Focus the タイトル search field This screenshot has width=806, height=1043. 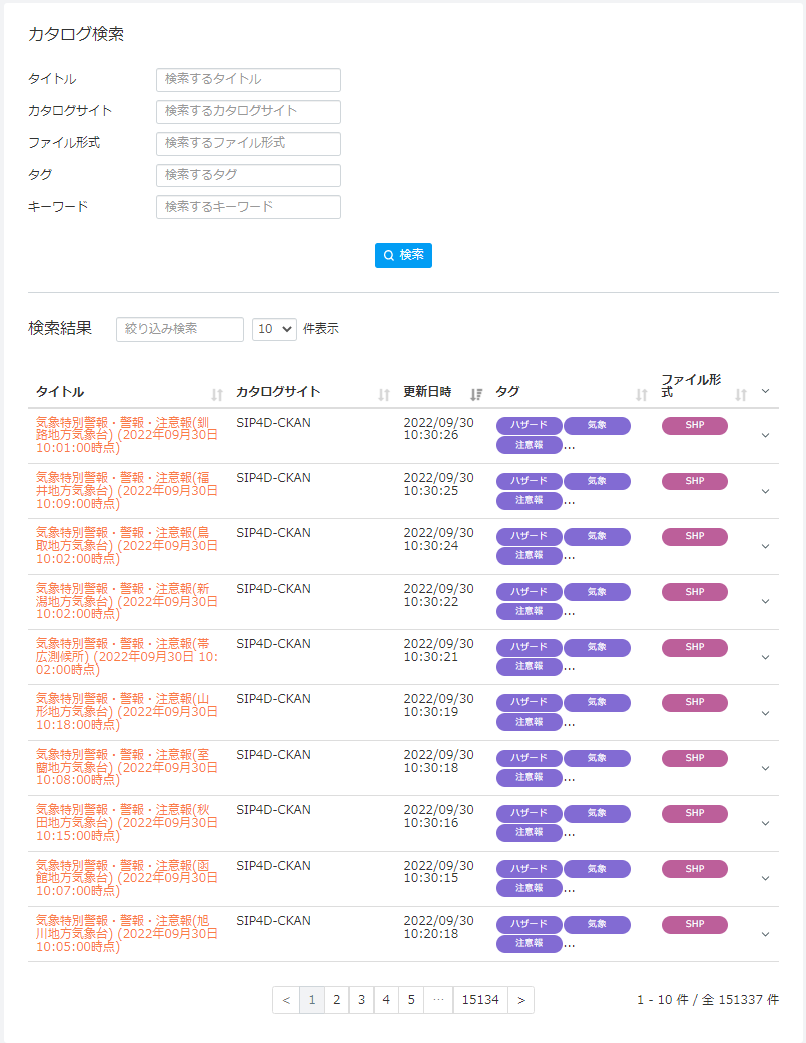pos(248,80)
